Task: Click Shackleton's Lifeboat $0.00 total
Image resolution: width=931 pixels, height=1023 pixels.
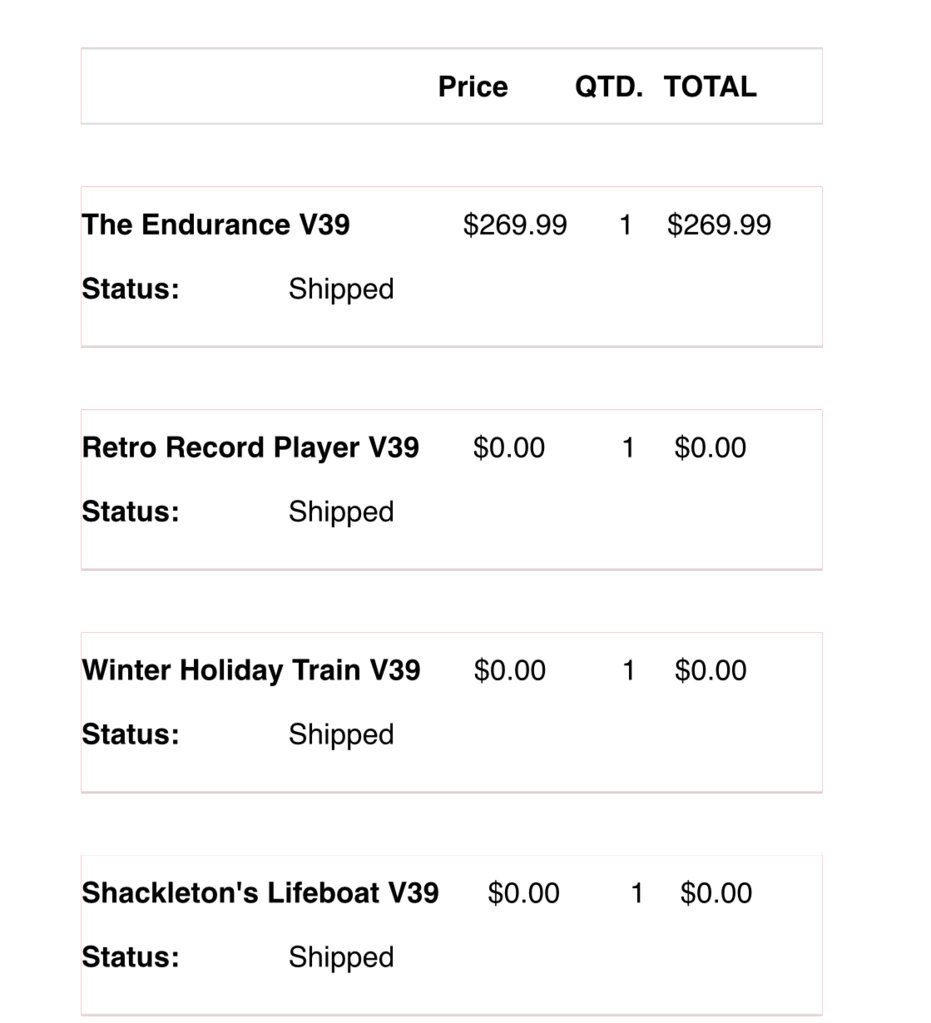Action: [x=716, y=893]
